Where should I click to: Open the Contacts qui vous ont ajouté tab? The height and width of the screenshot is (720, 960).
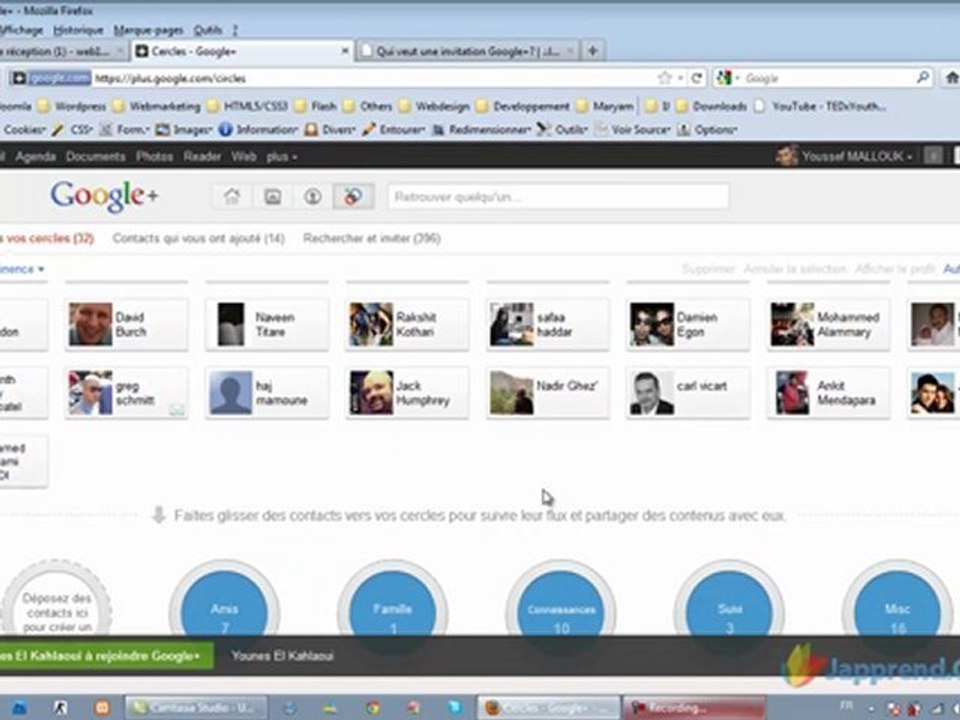[x=198, y=239]
